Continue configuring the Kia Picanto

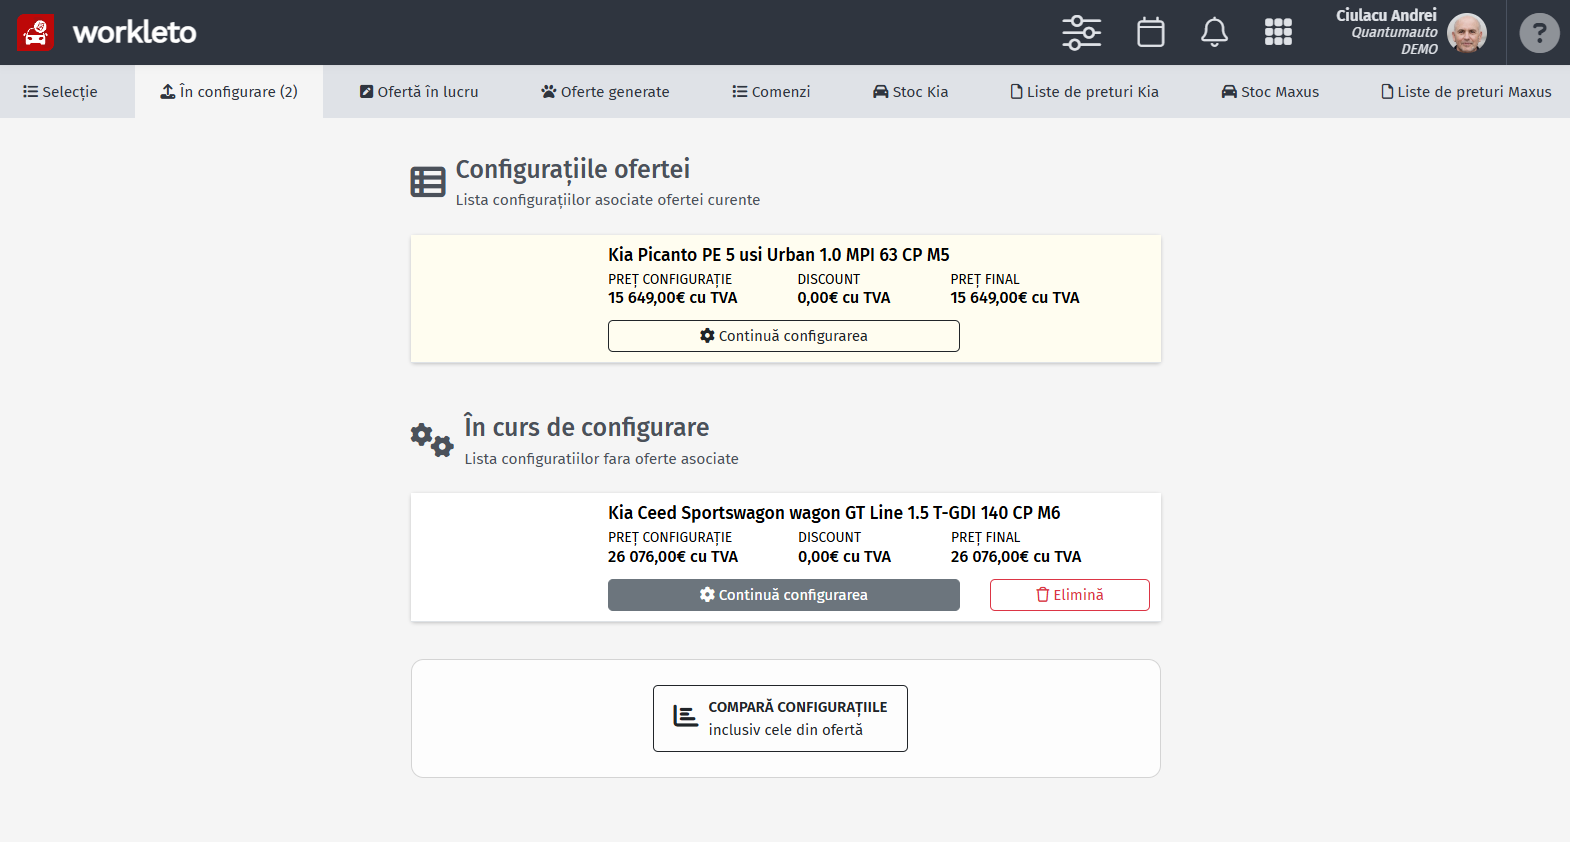tap(784, 336)
